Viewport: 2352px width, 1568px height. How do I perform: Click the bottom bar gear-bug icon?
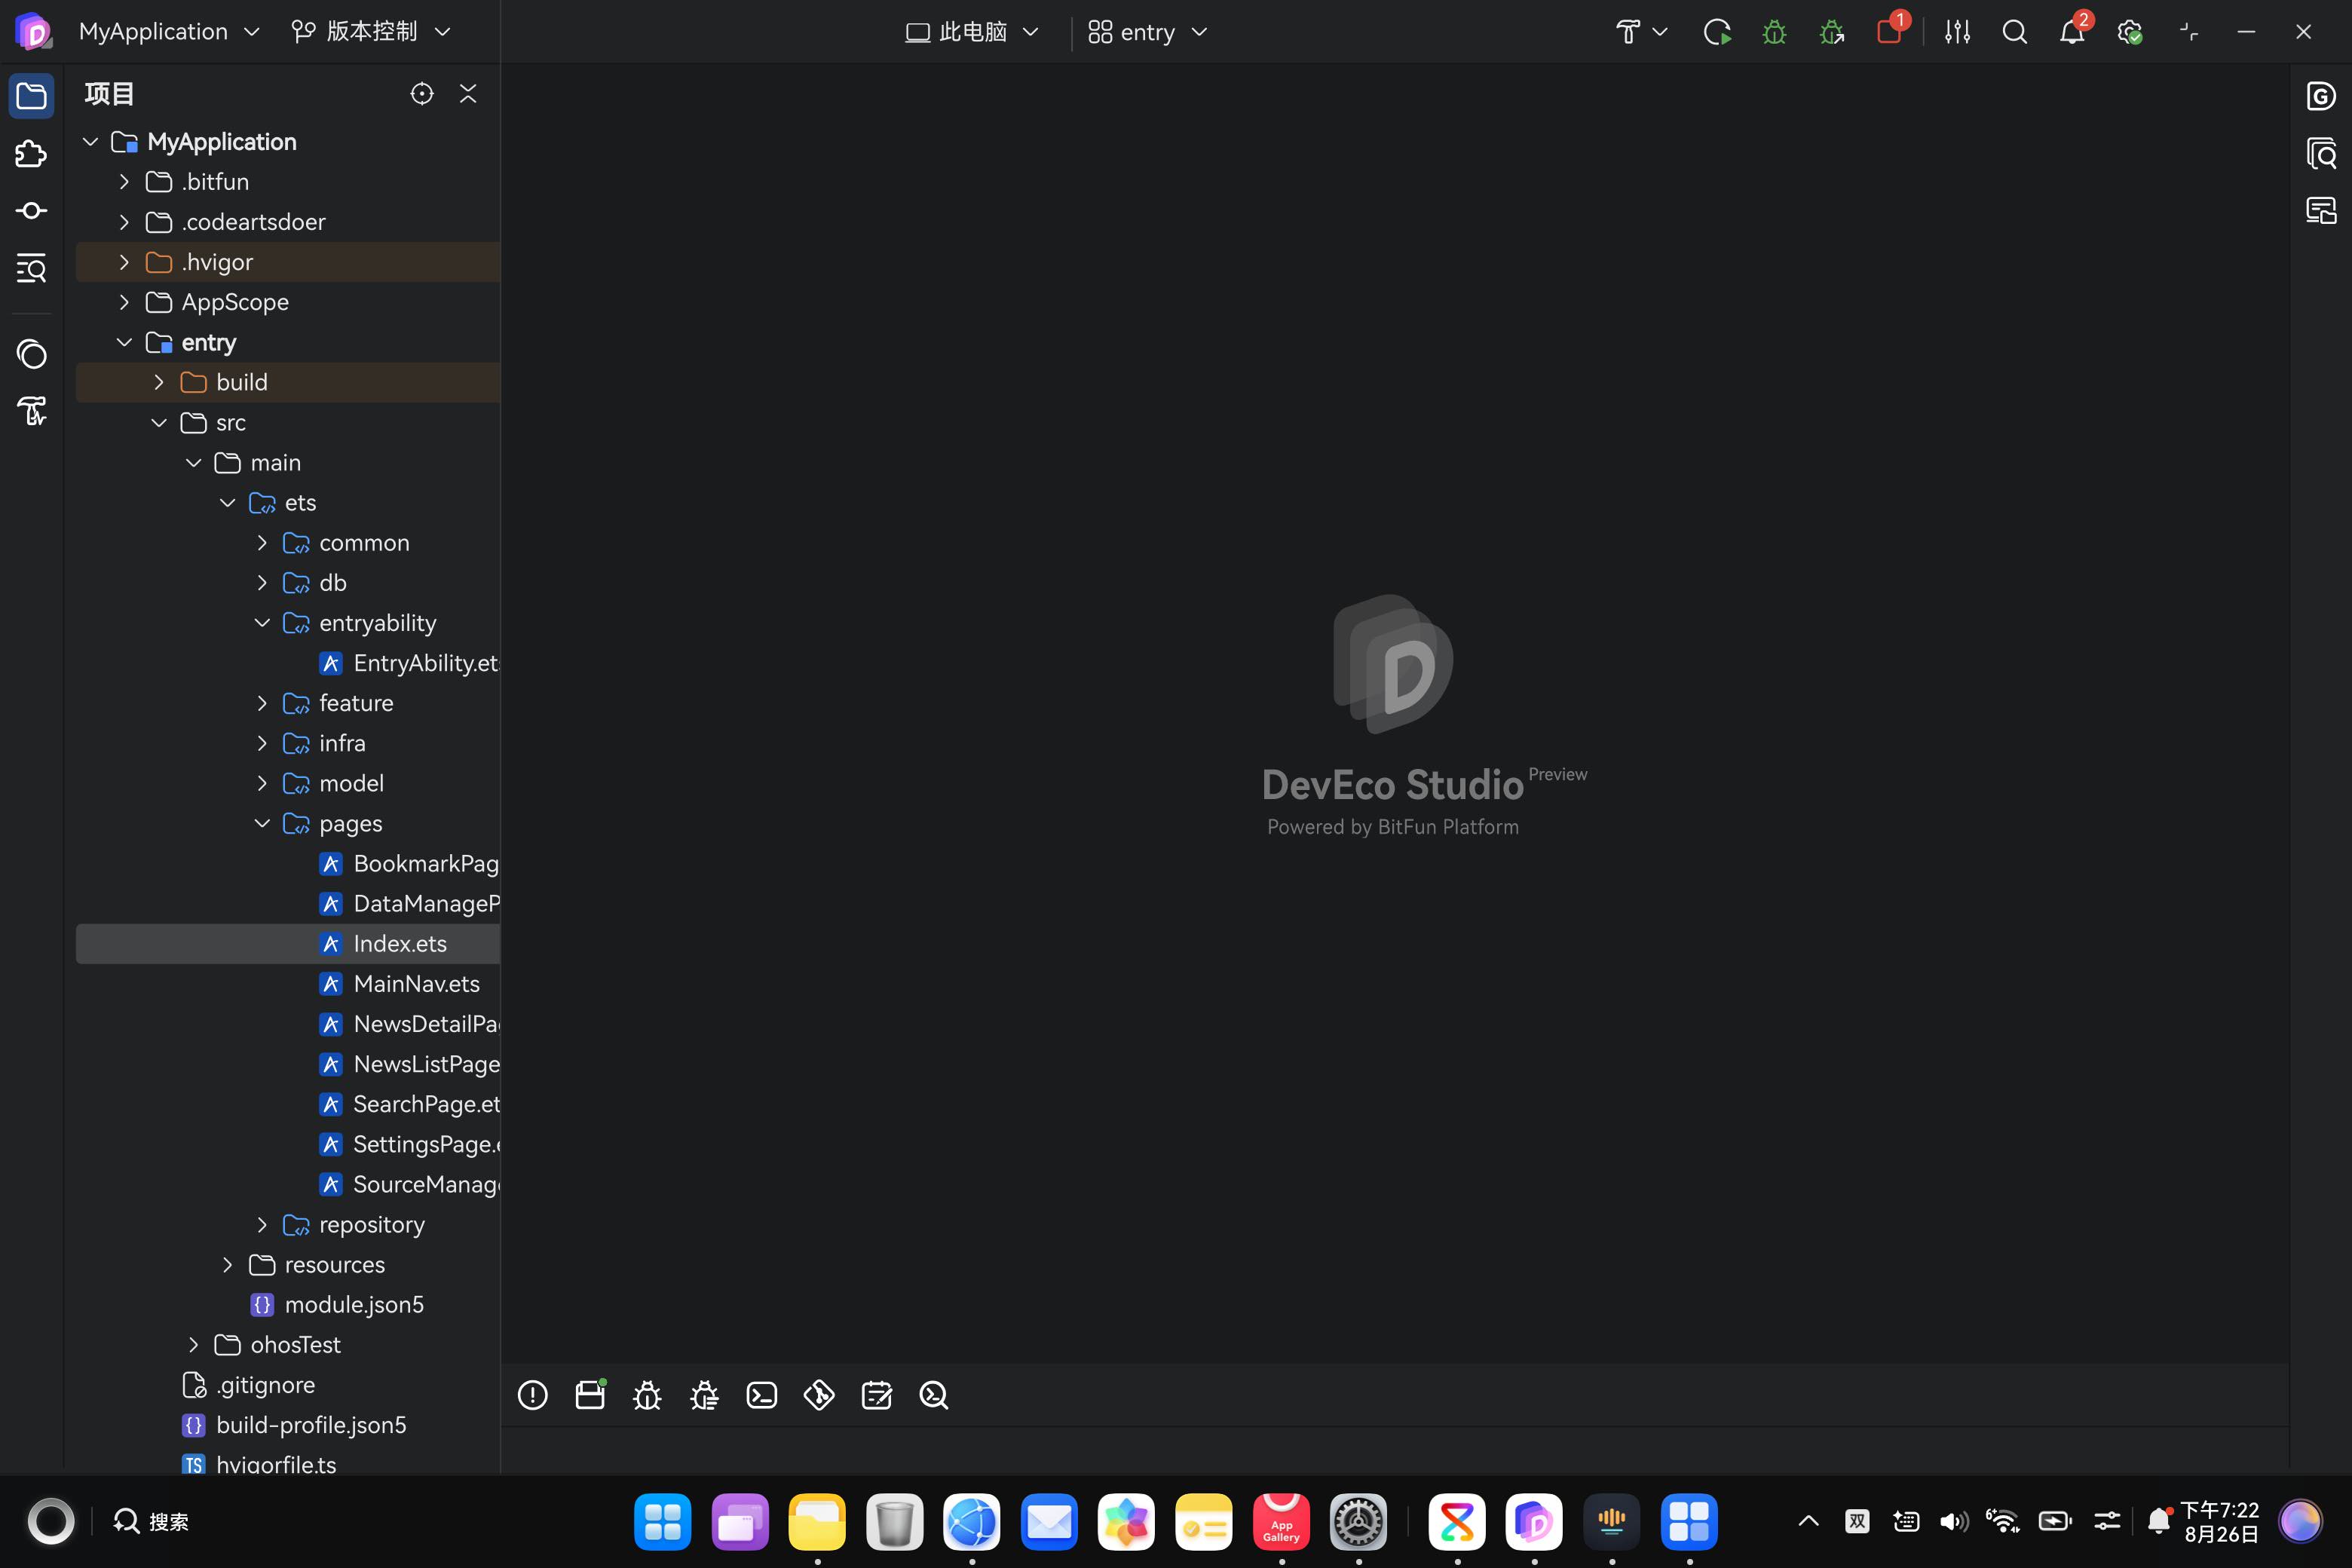[x=704, y=1395]
